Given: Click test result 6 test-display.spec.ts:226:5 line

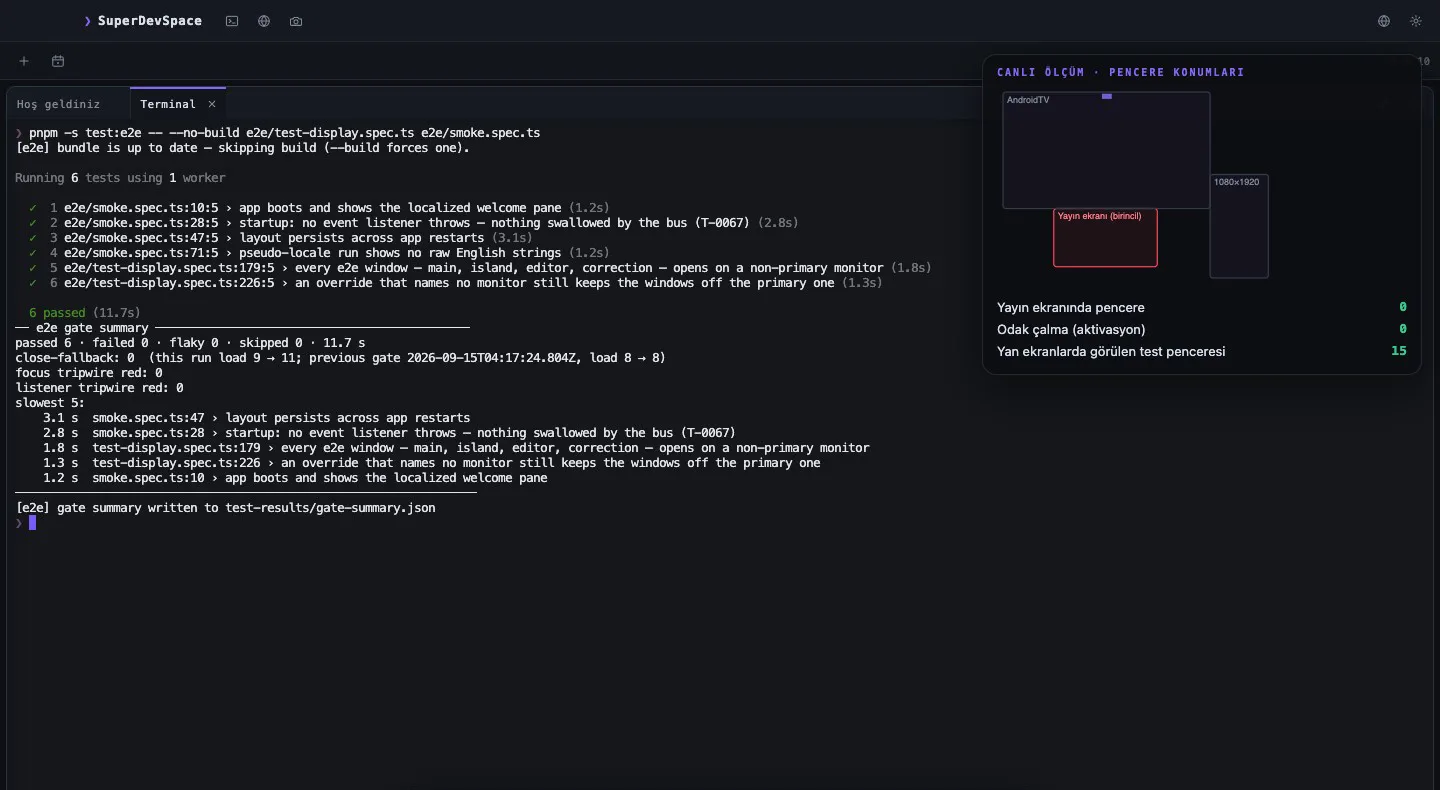Looking at the screenshot, I should 455,283.
